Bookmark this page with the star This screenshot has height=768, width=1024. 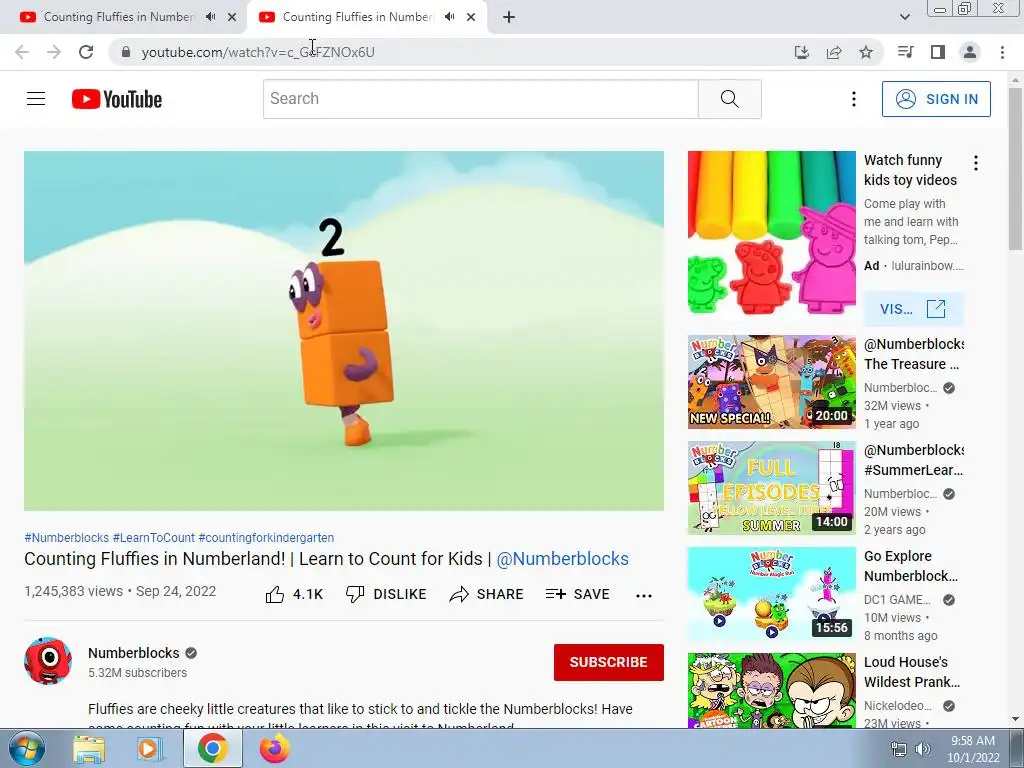(x=866, y=52)
